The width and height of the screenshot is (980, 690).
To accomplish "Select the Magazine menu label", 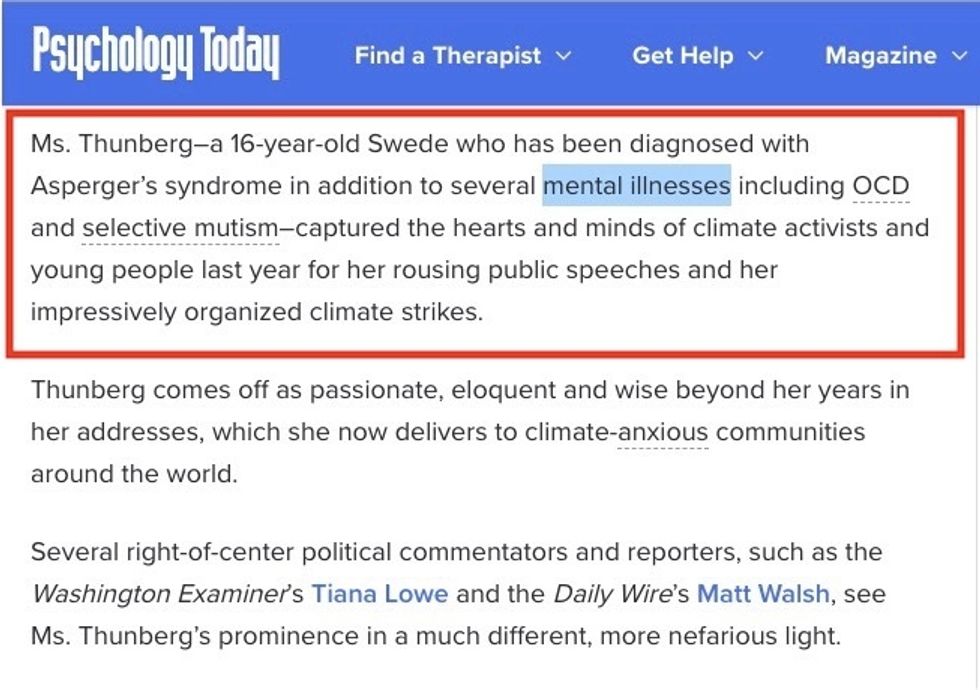I will (881, 56).
